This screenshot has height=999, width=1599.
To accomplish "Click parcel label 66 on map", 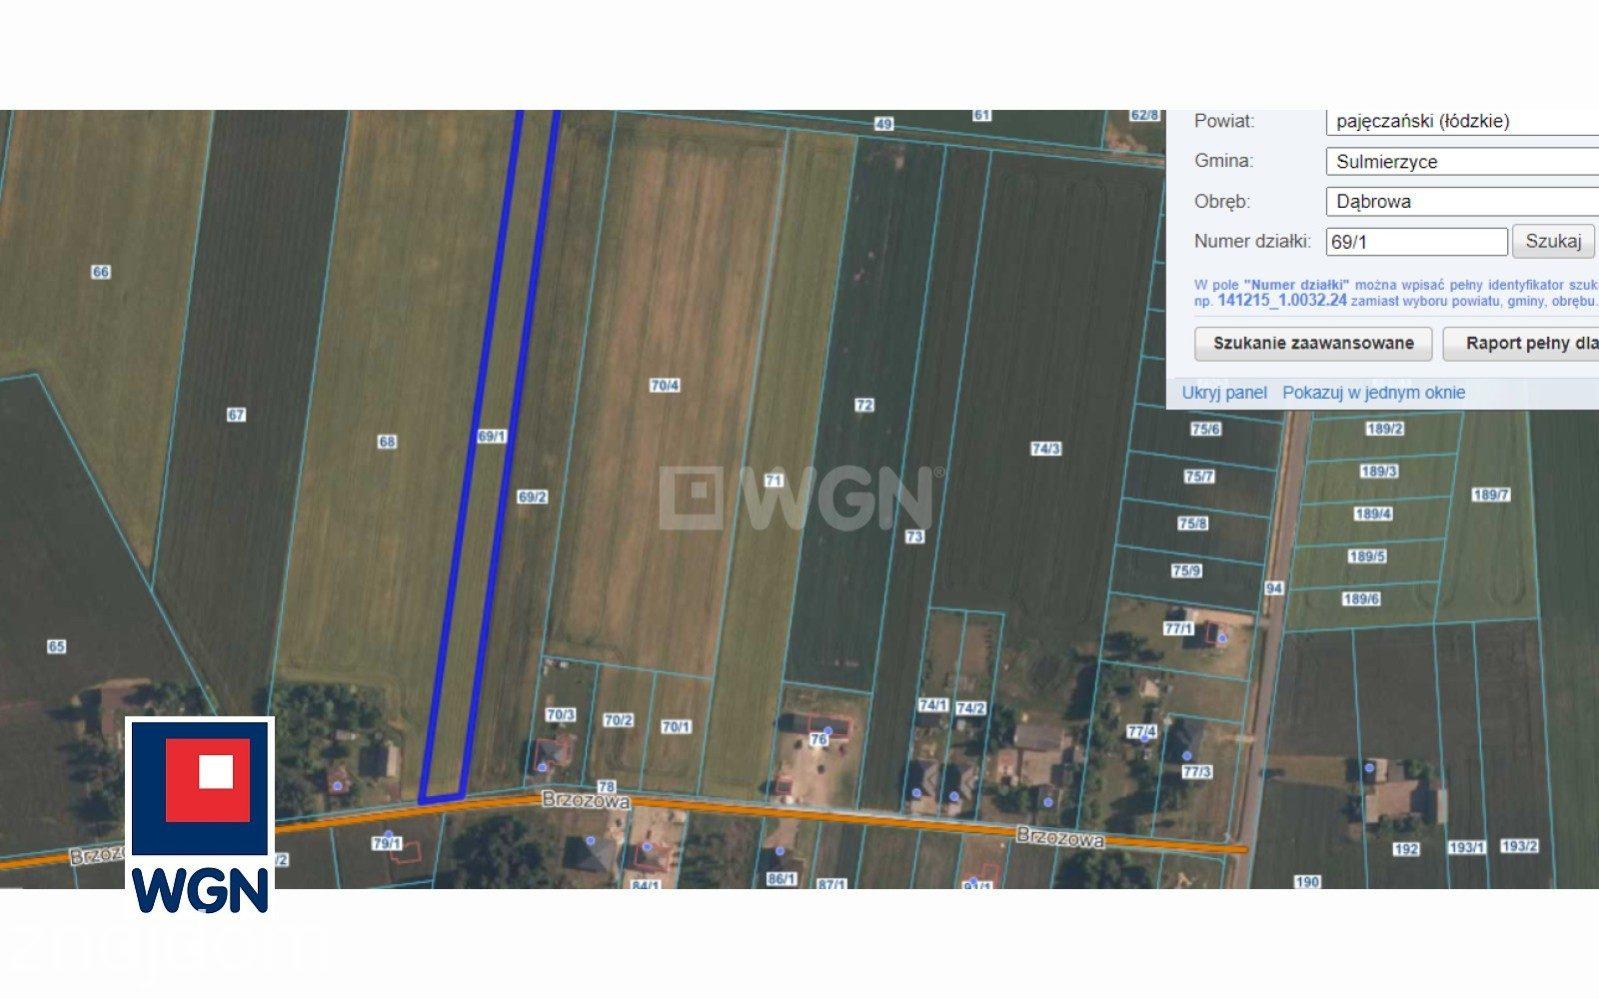I will pyautogui.click(x=100, y=272).
